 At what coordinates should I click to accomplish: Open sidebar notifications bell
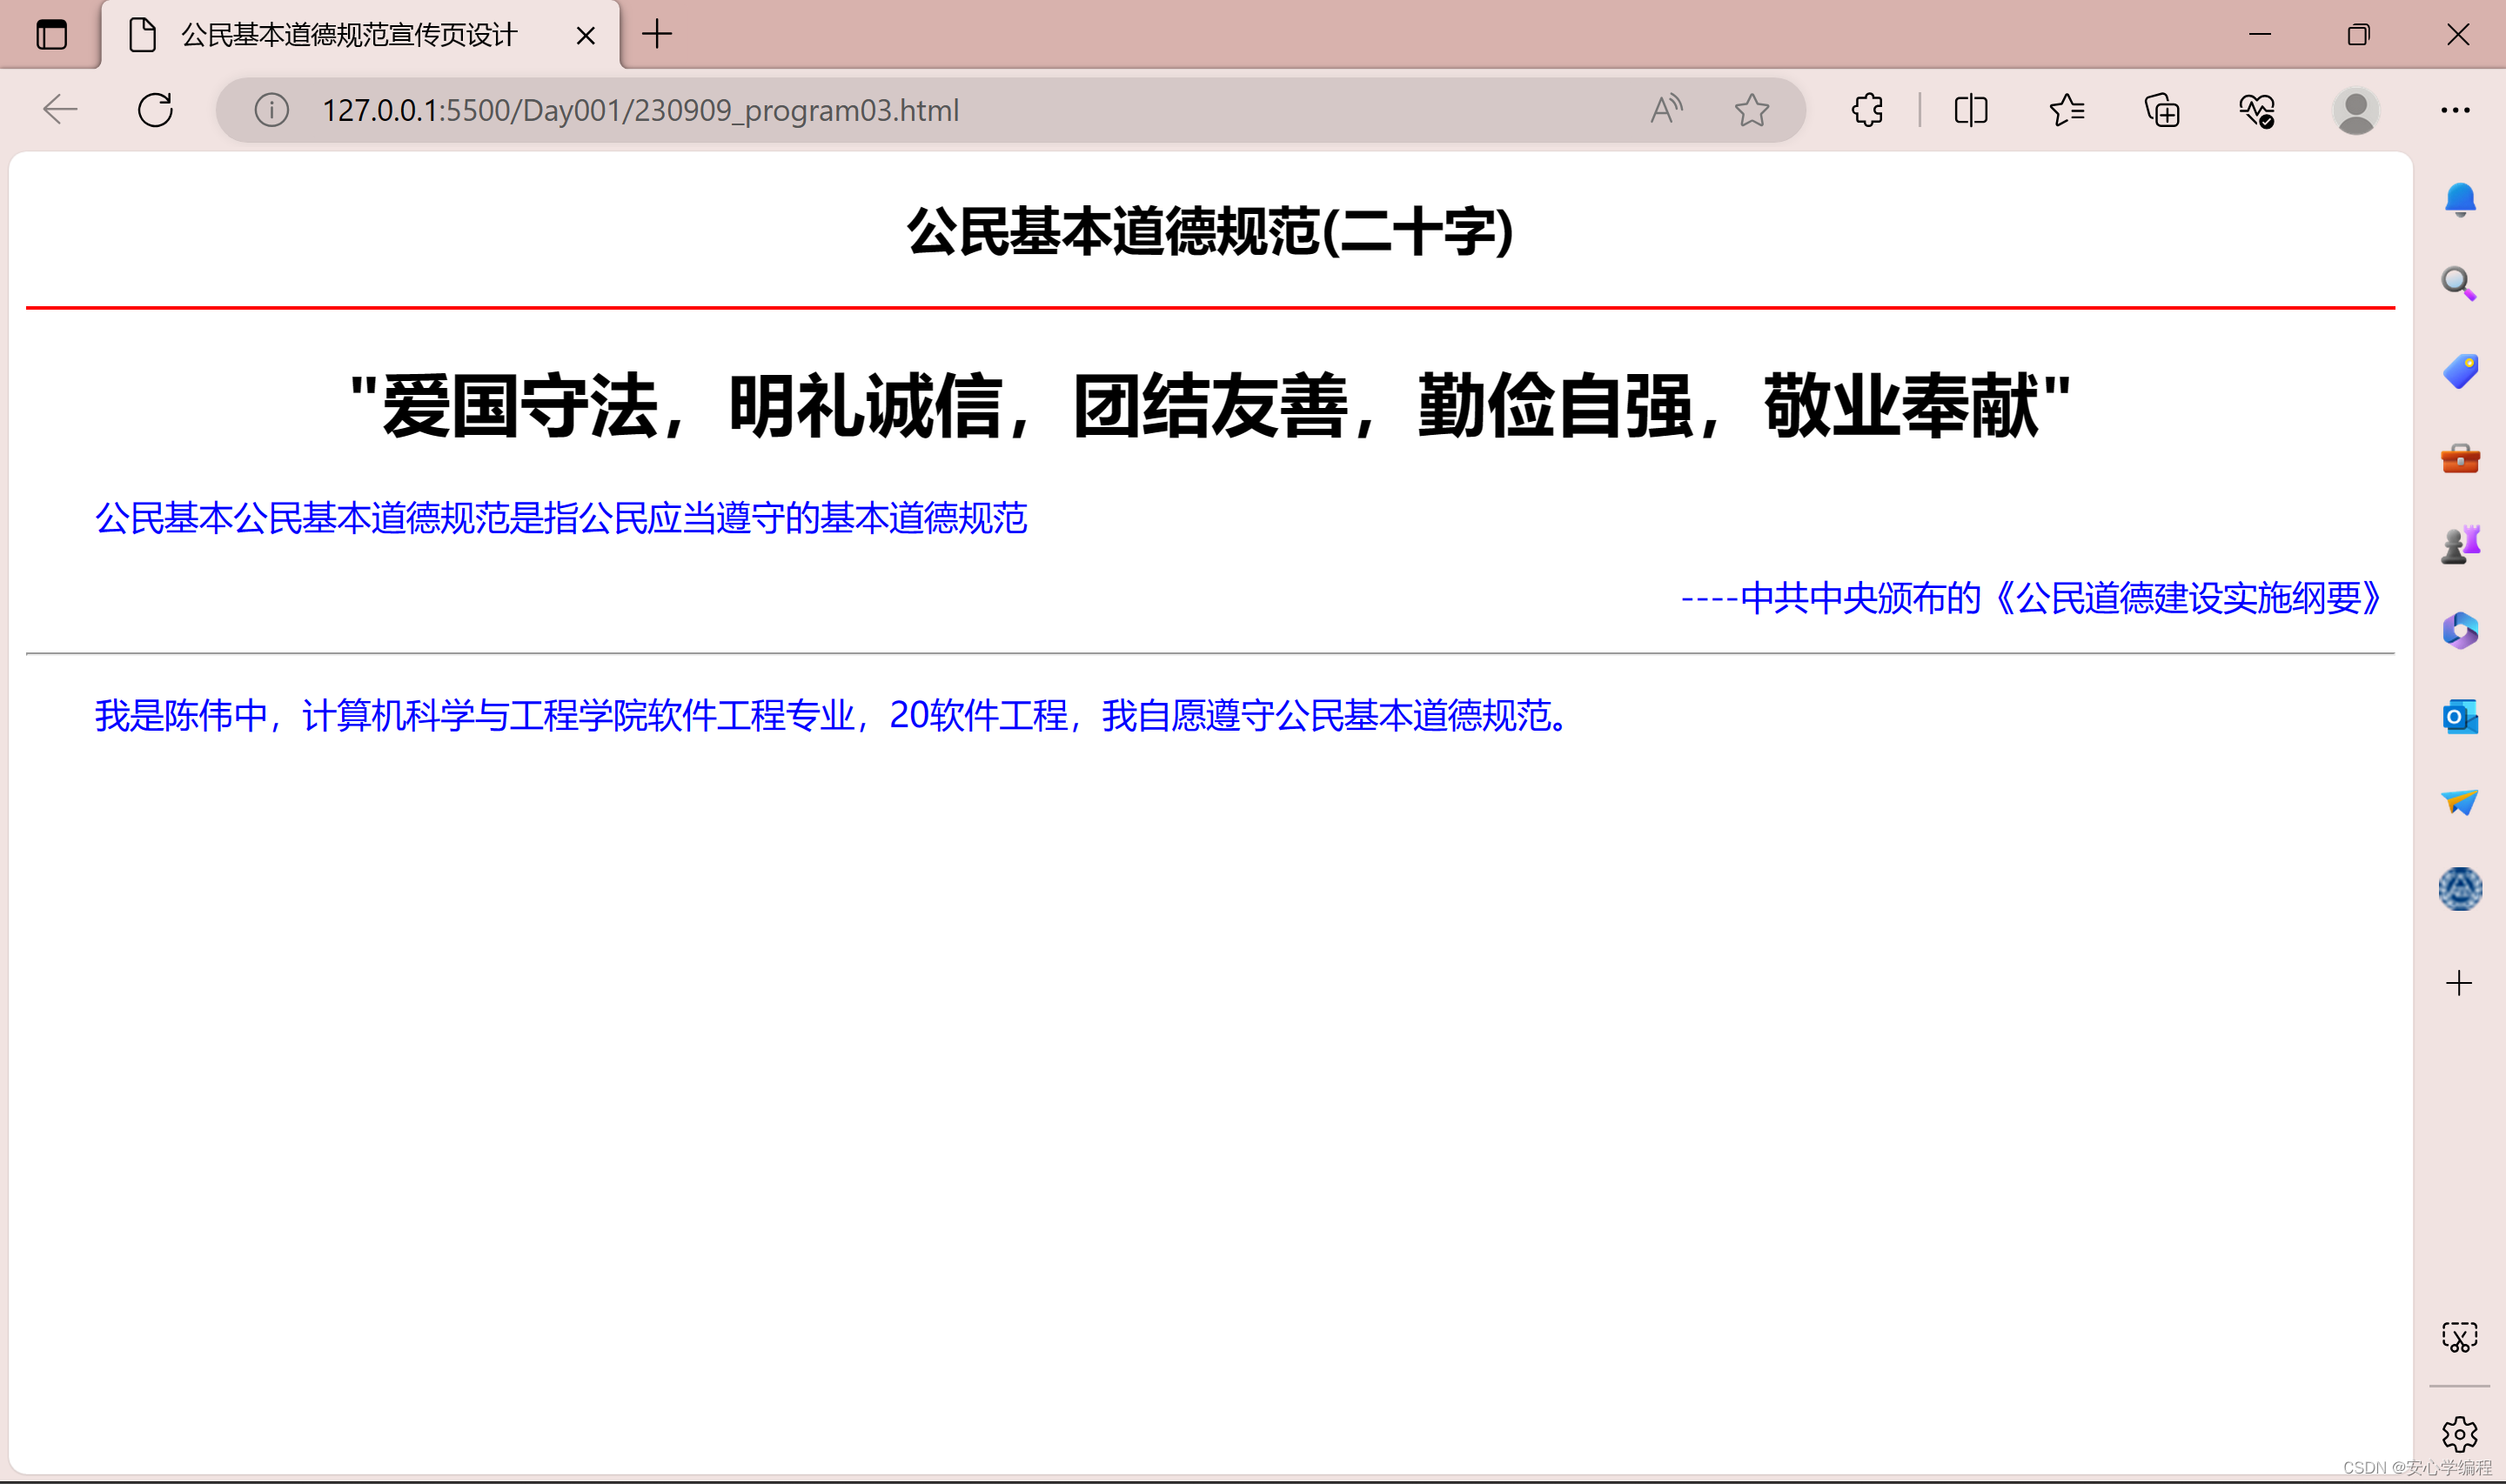click(x=2460, y=199)
